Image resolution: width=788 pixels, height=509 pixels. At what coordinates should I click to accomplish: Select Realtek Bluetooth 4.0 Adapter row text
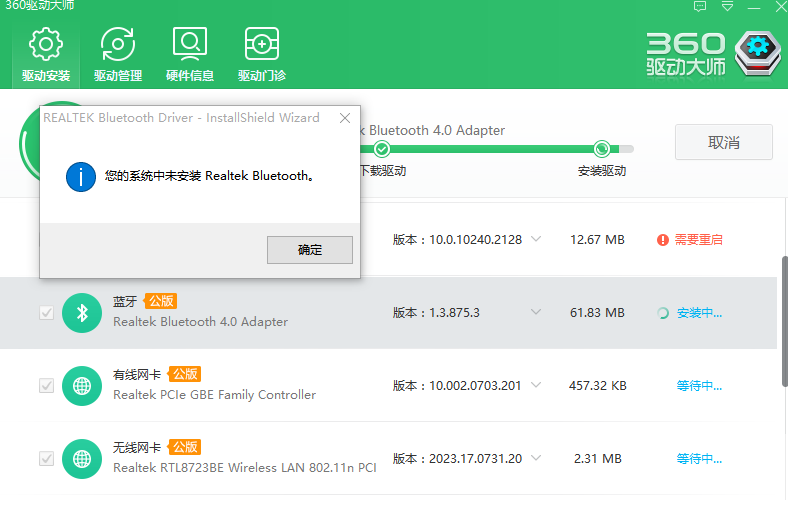point(201,322)
